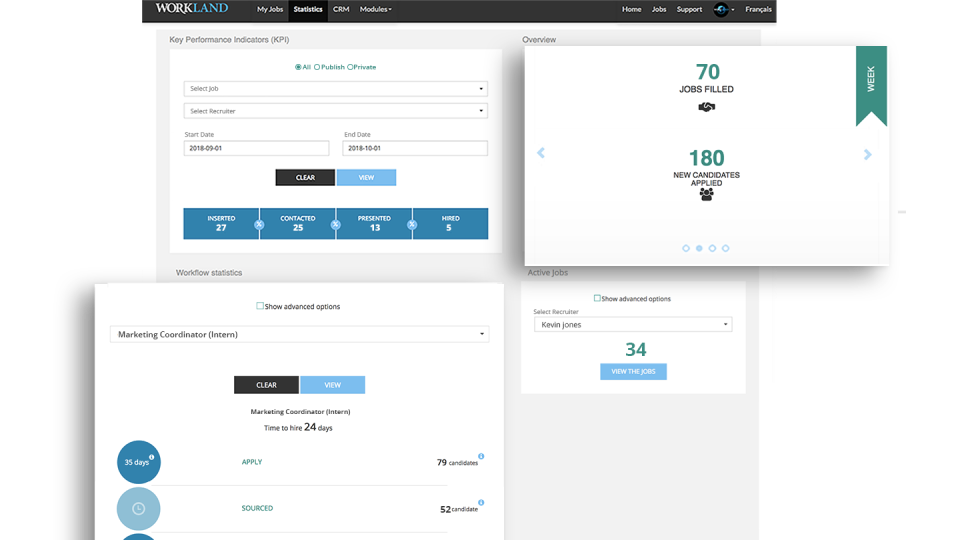The width and height of the screenshot is (960, 540).
Task: Click the new candidates people icon
Action: (707, 195)
